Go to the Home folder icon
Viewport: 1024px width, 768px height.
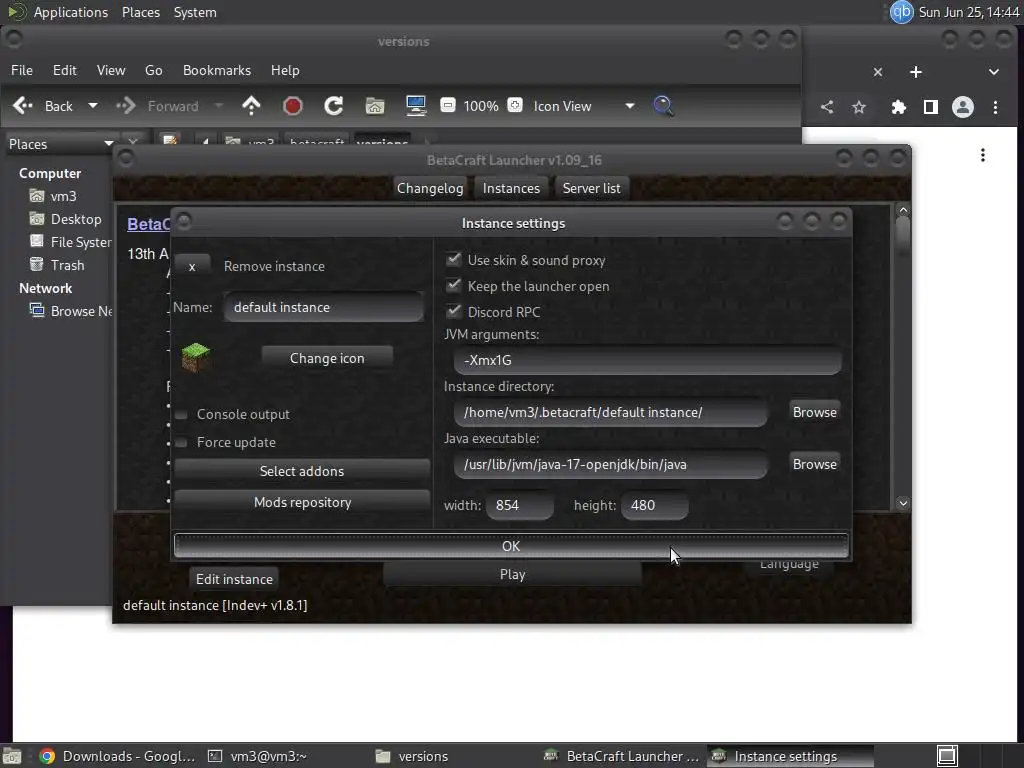click(x=375, y=106)
